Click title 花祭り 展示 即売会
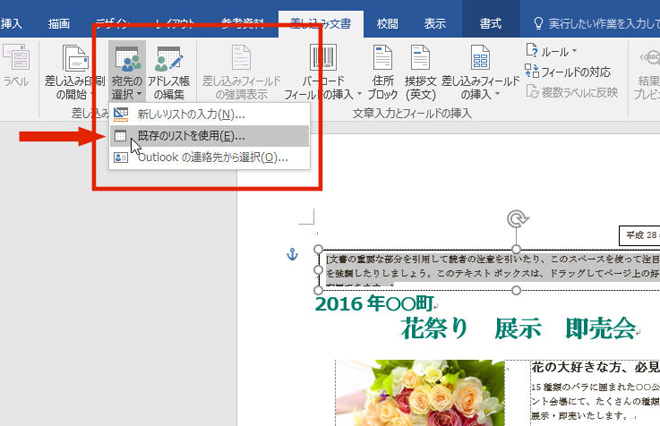 click(518, 328)
